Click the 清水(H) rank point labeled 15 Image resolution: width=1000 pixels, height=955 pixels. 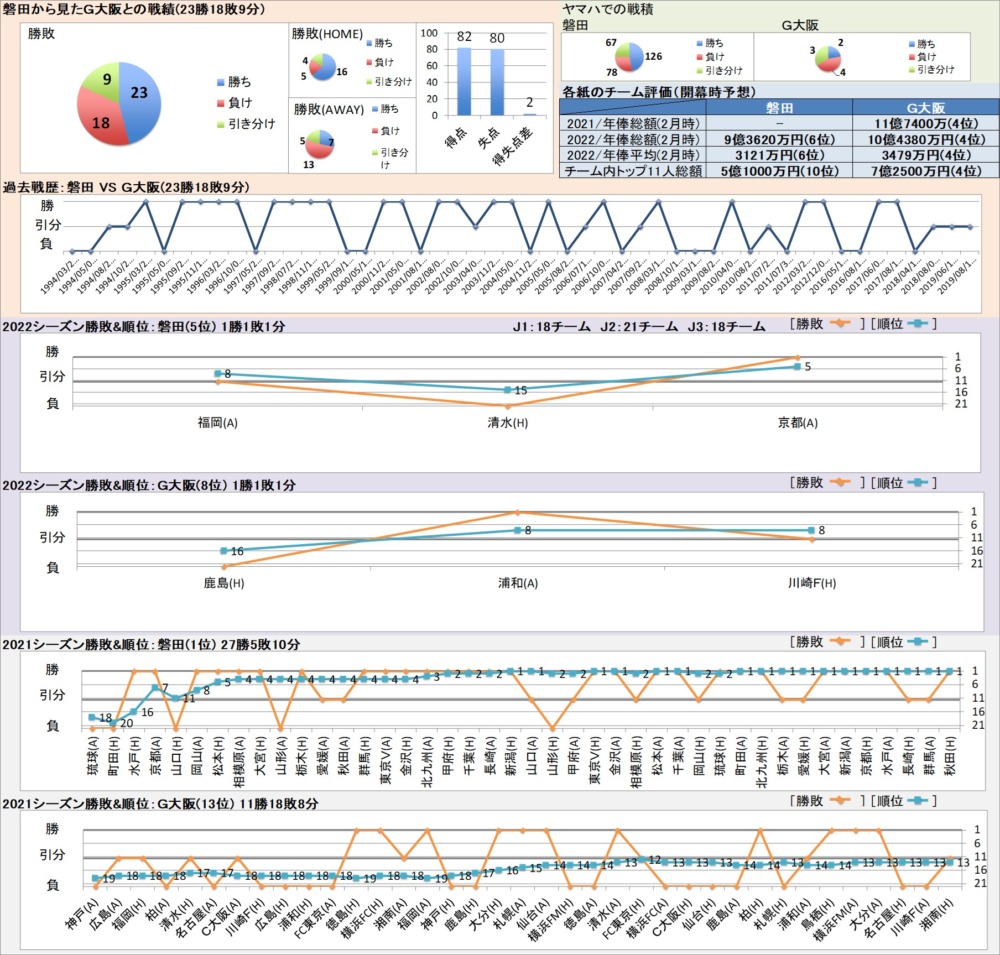(508, 390)
